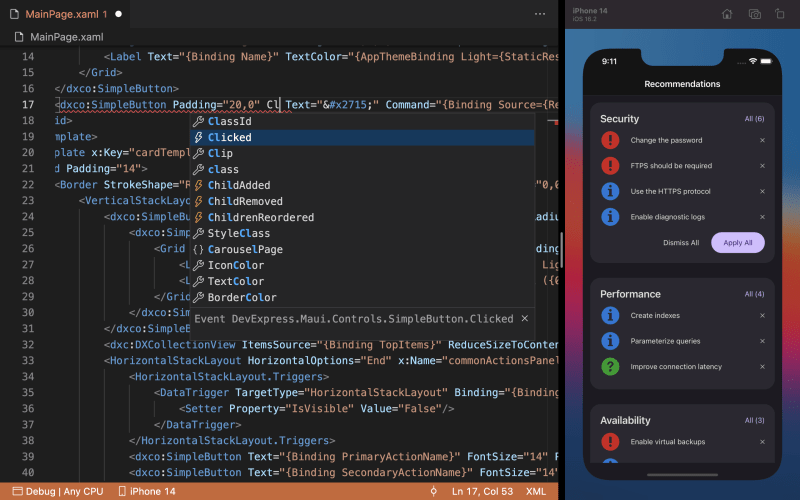Click MainPage.xaml in the breadcrumb bar

click(66, 37)
